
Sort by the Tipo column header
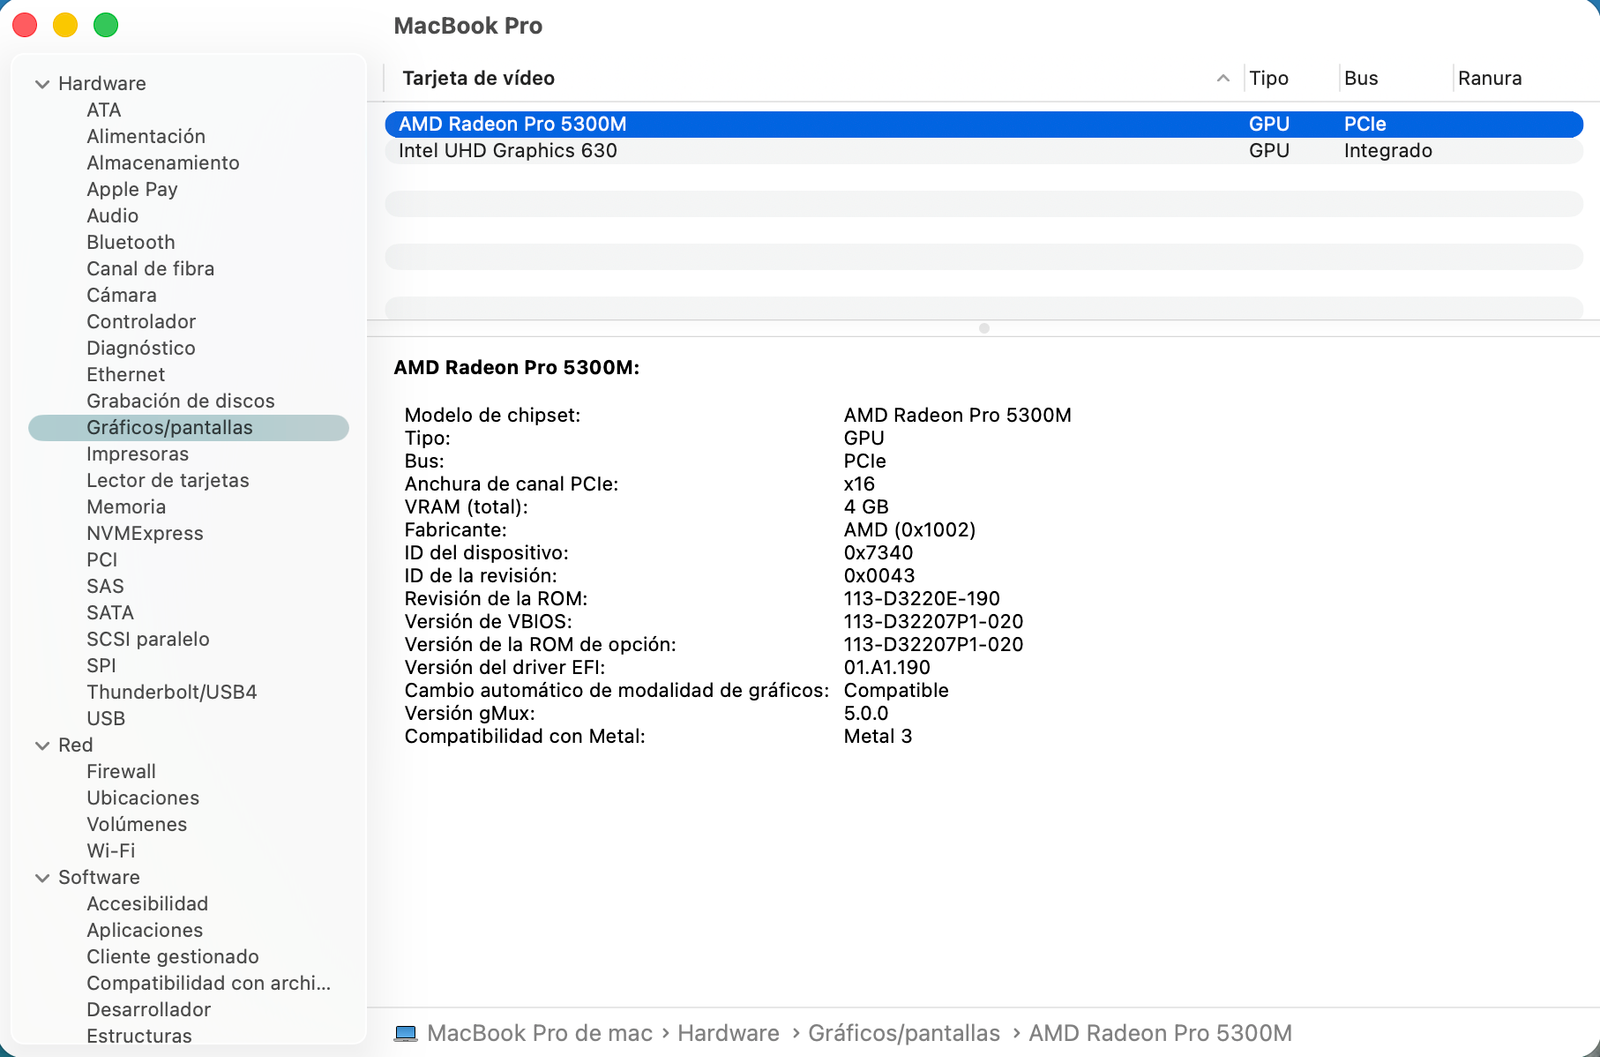pos(1268,78)
